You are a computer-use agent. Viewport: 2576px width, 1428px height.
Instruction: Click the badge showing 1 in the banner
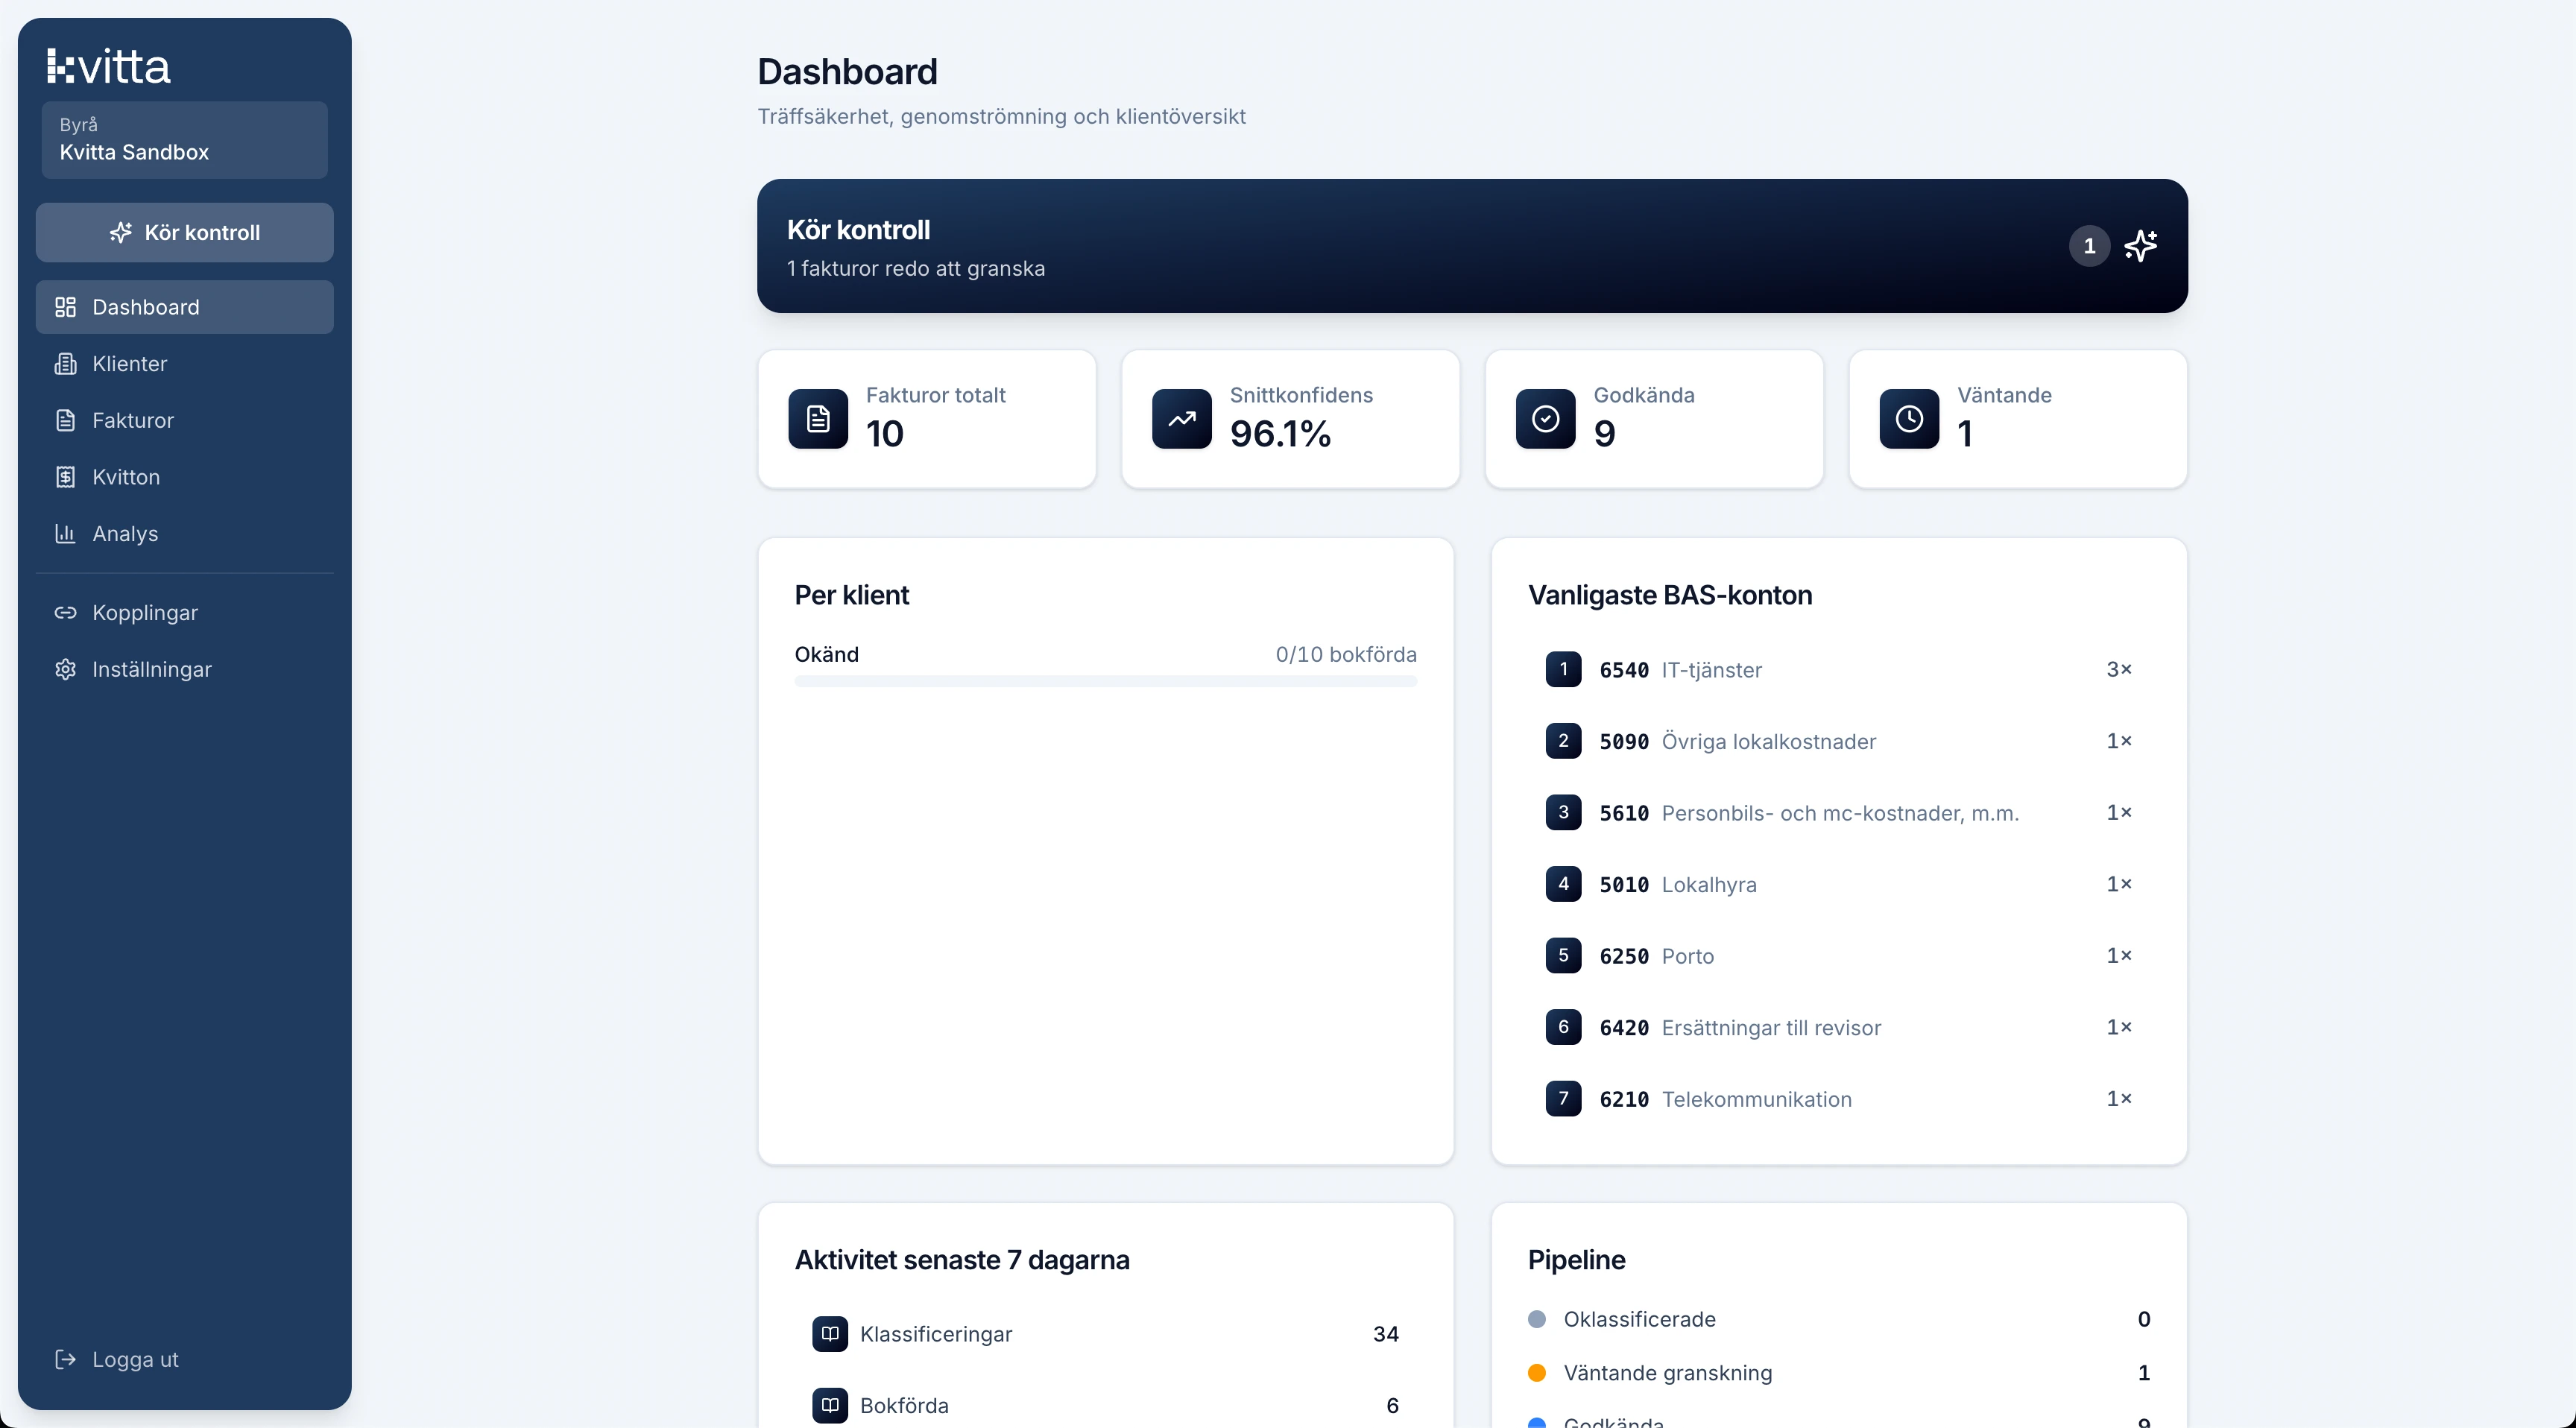[x=2089, y=246]
